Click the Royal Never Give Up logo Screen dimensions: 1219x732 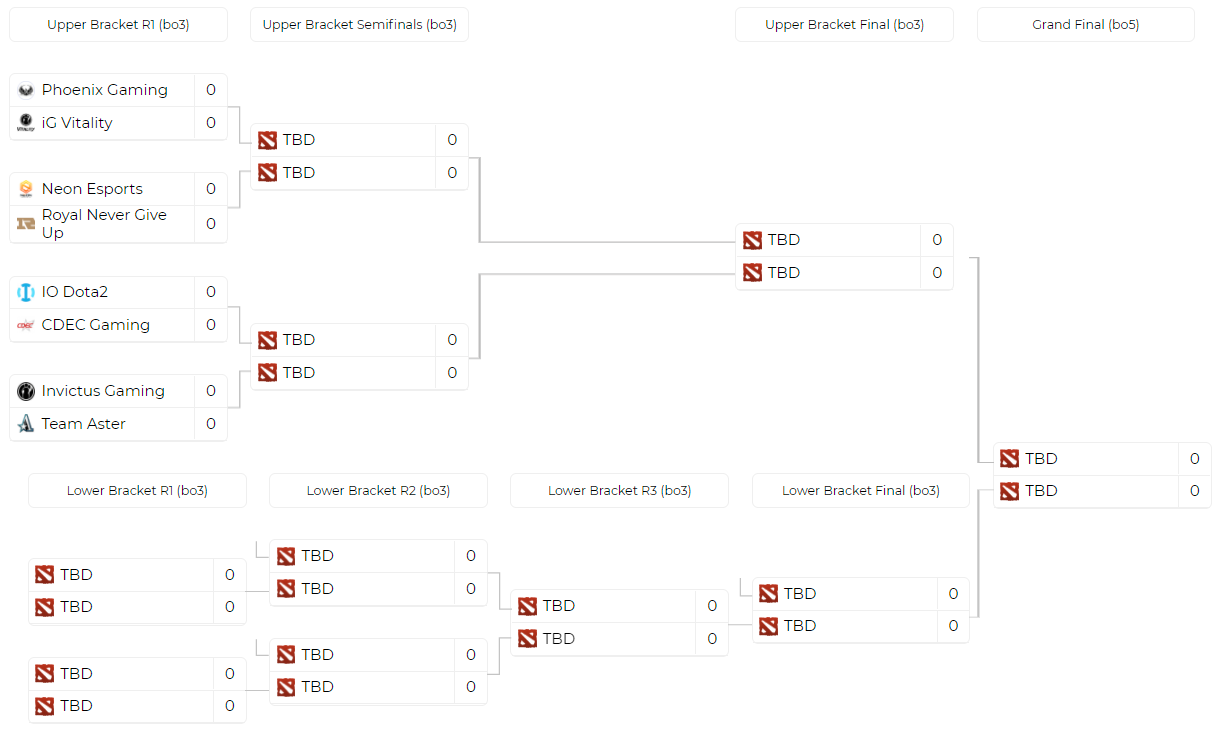[26, 224]
